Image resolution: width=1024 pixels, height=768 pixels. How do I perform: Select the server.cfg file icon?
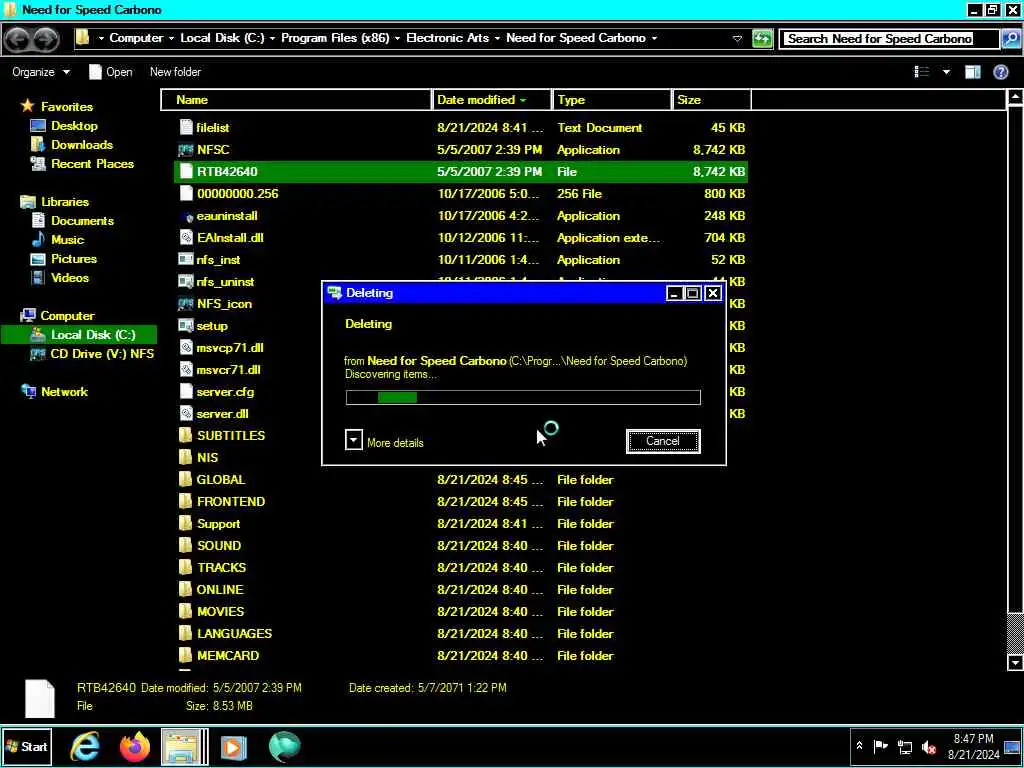[186, 392]
